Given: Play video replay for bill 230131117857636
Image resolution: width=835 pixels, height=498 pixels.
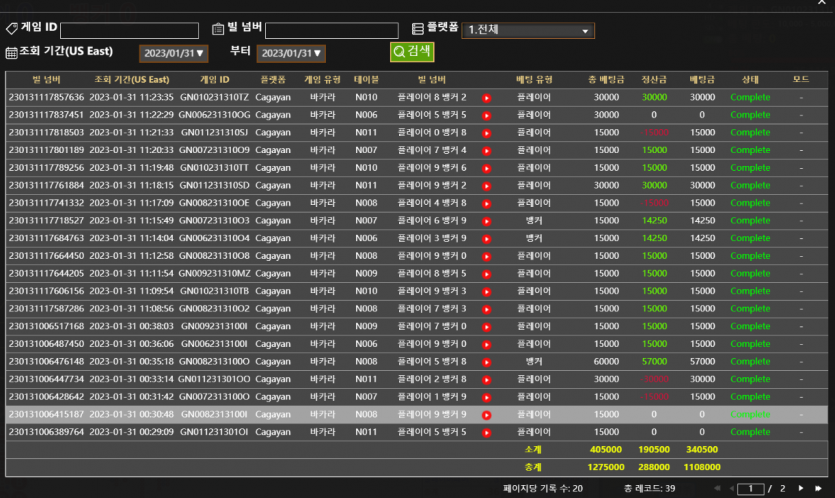Looking at the screenshot, I should click(x=486, y=98).
